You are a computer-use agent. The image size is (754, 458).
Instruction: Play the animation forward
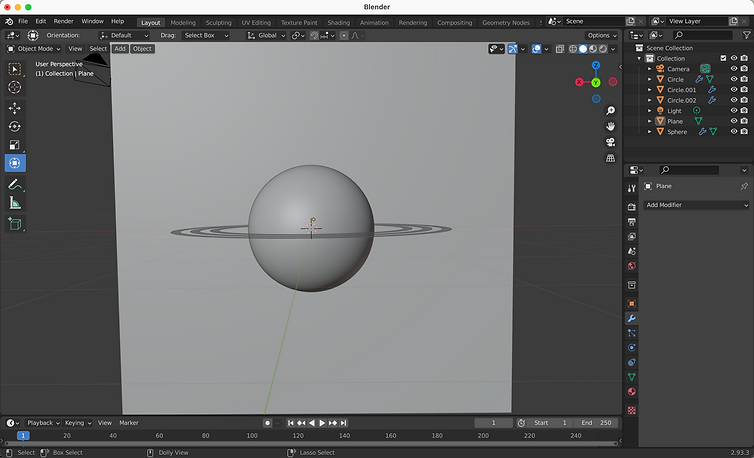pyautogui.click(x=322, y=423)
